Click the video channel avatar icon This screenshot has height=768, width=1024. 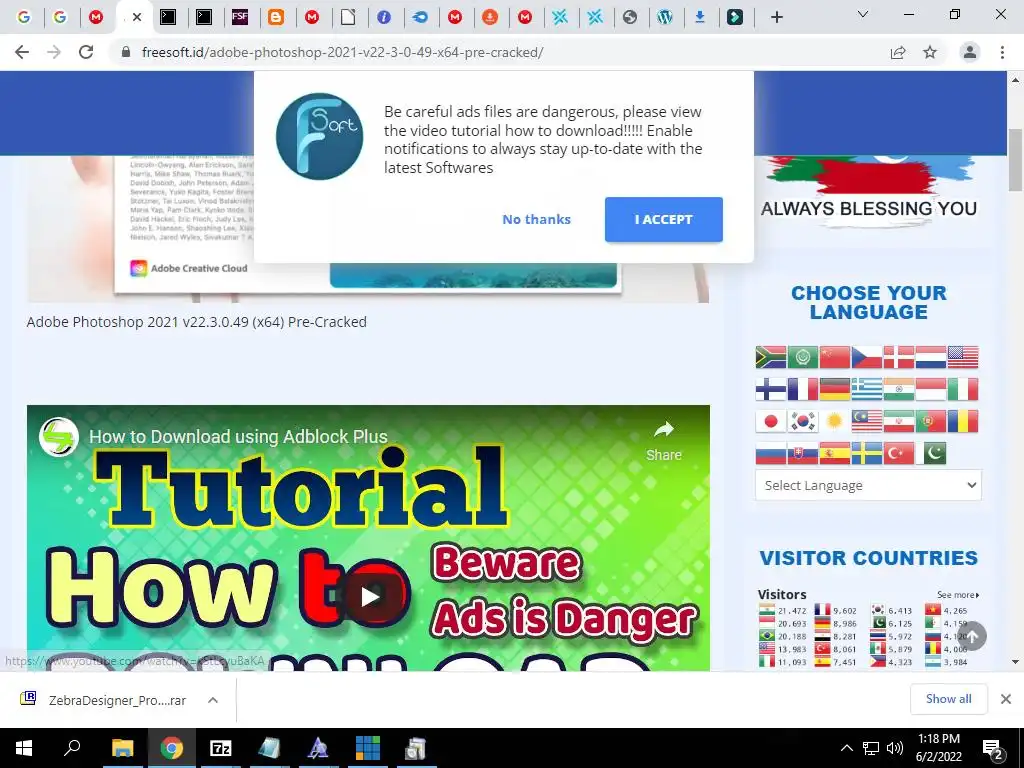point(59,437)
